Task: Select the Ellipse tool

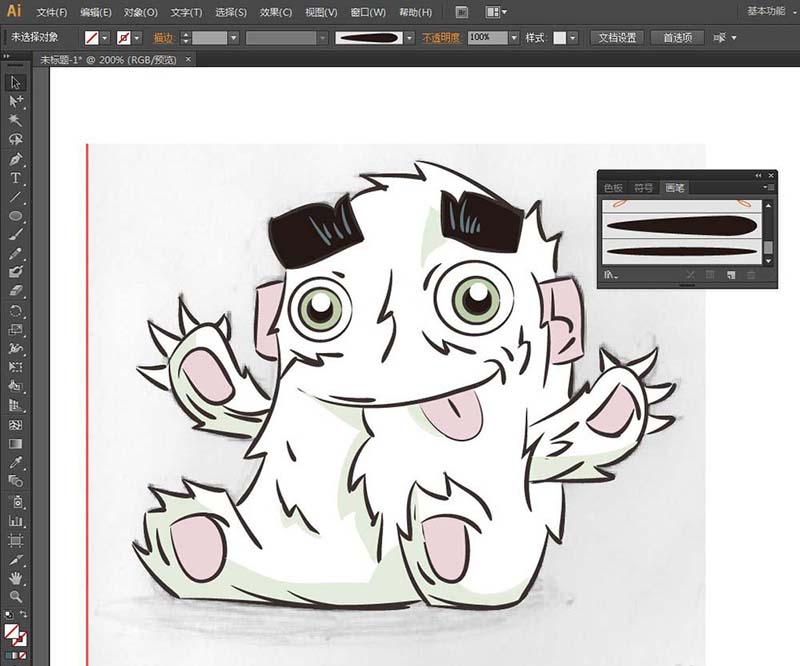Action: pos(15,216)
